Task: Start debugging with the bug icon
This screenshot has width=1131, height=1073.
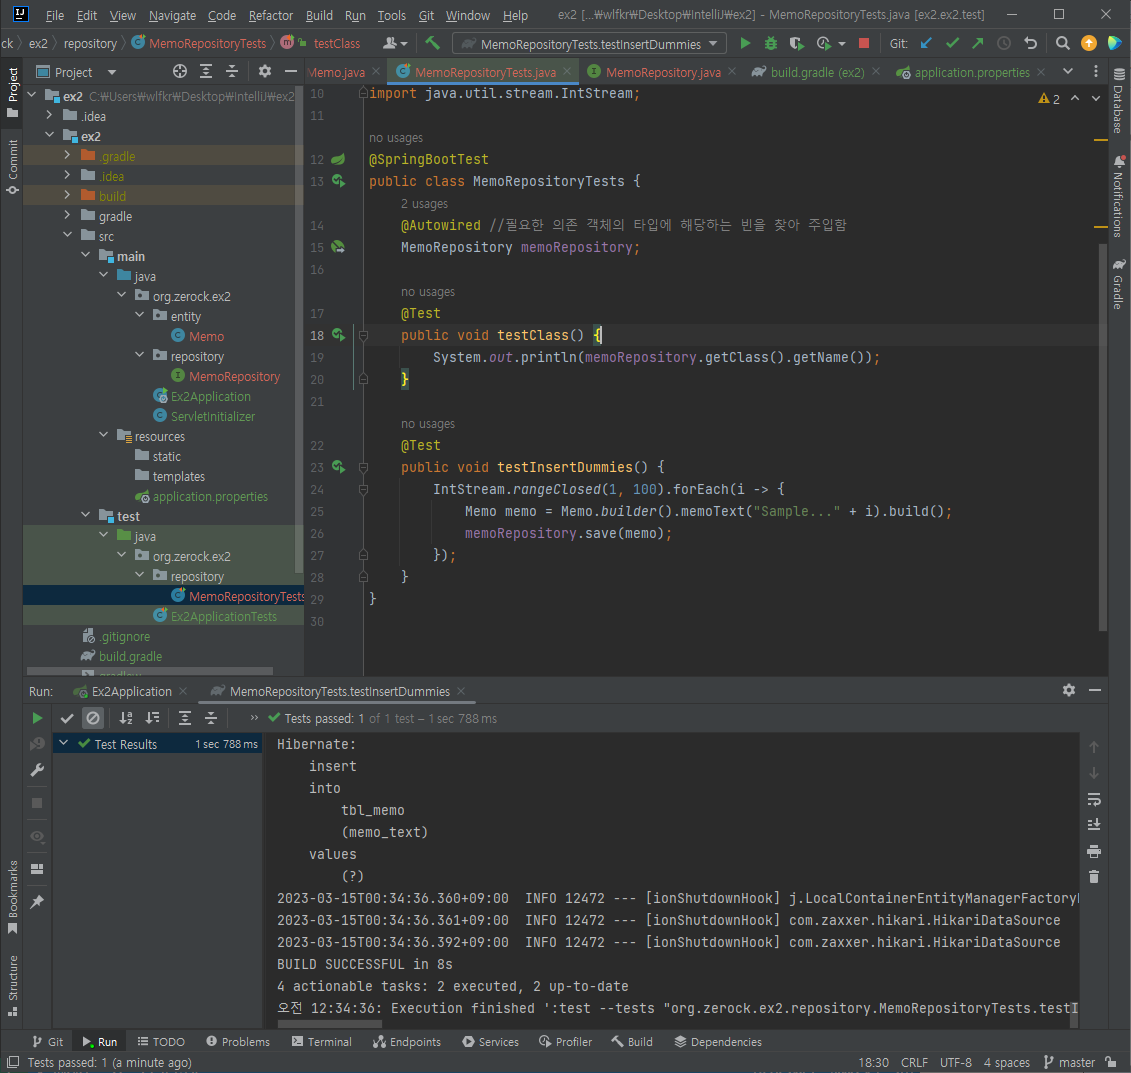Action: coord(771,43)
